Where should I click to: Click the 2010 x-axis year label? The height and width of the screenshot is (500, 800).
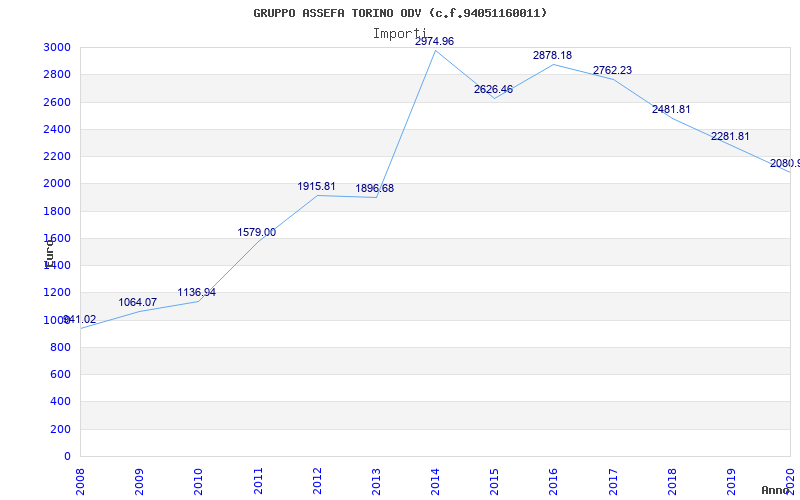coord(198,481)
